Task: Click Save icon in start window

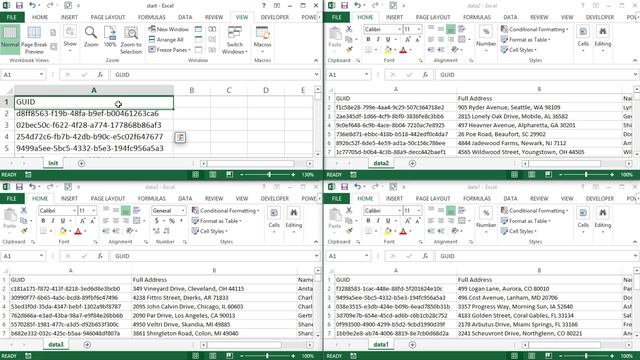Action: pyautogui.click(x=19, y=5)
